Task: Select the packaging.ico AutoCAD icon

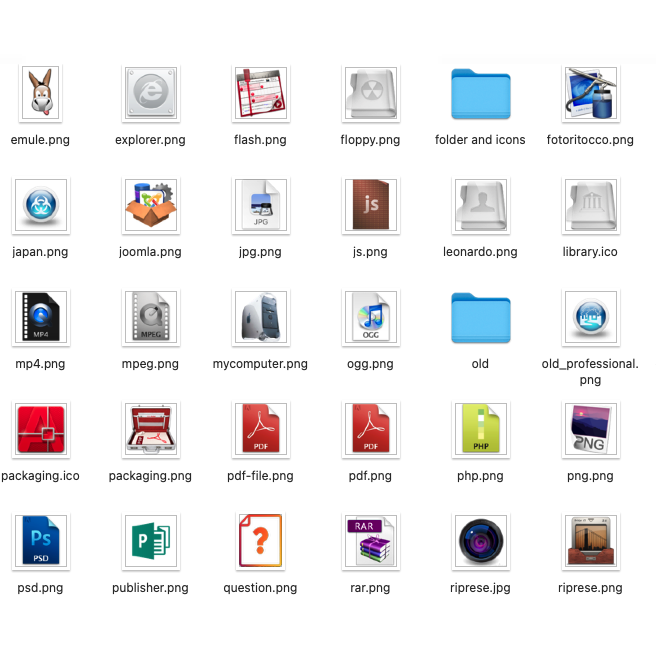Action: tap(41, 430)
